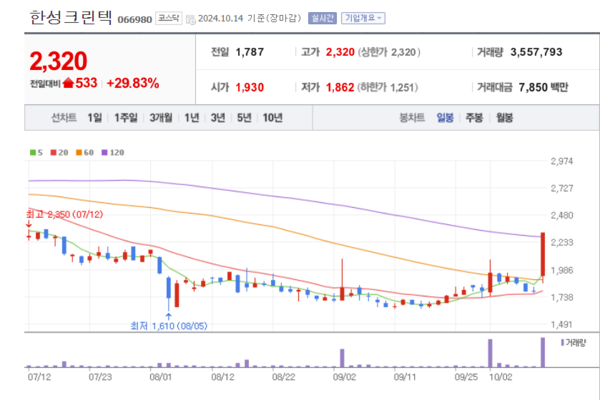Screen dimensions: 600x400
Task: Click the 실시간 badge button
Action: (322, 18)
